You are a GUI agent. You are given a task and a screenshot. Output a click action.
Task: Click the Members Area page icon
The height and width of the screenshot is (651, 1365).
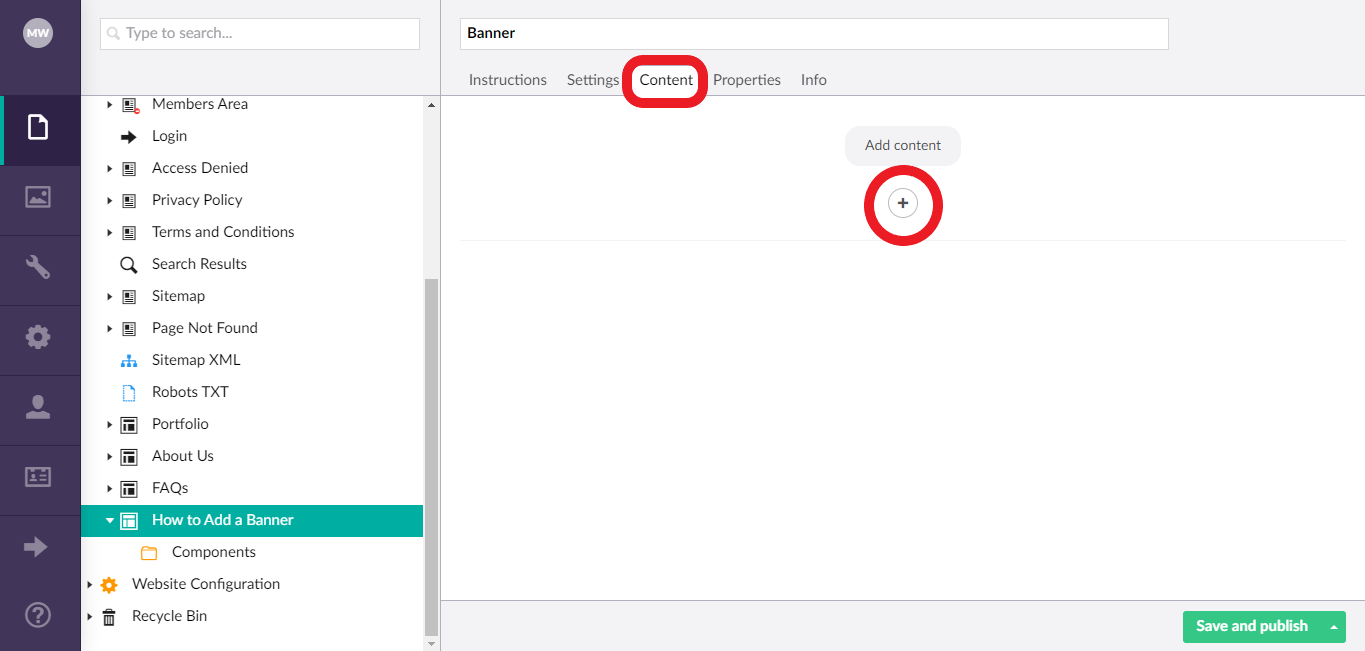[x=129, y=105]
